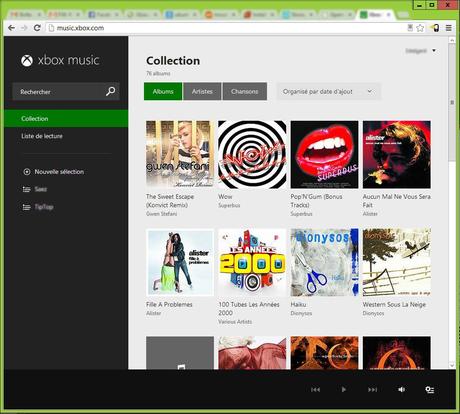The height and width of the screenshot is (414, 460).
Task: Open the TipTop playlist
Action: [44, 207]
